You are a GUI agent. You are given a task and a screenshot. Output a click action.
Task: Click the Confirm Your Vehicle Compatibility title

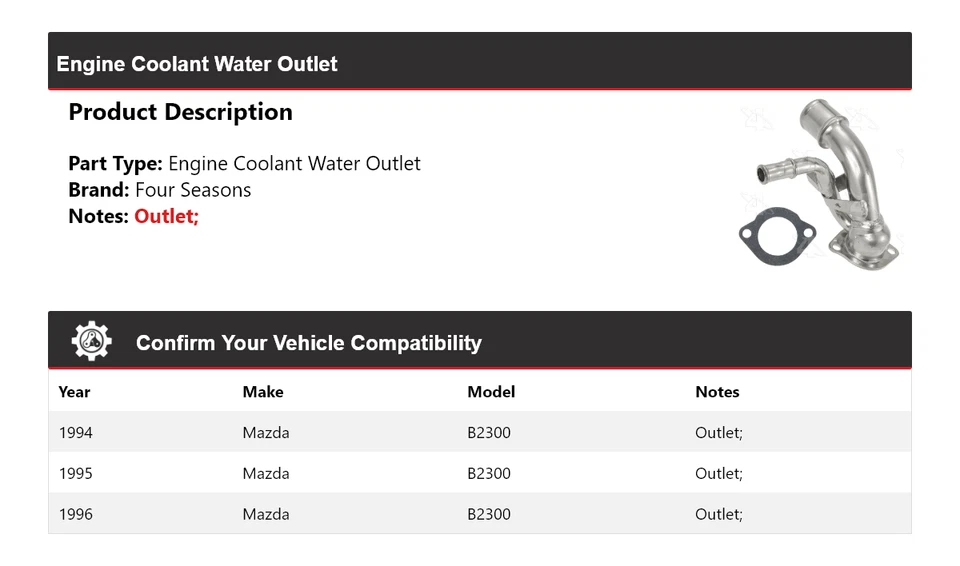coord(308,343)
